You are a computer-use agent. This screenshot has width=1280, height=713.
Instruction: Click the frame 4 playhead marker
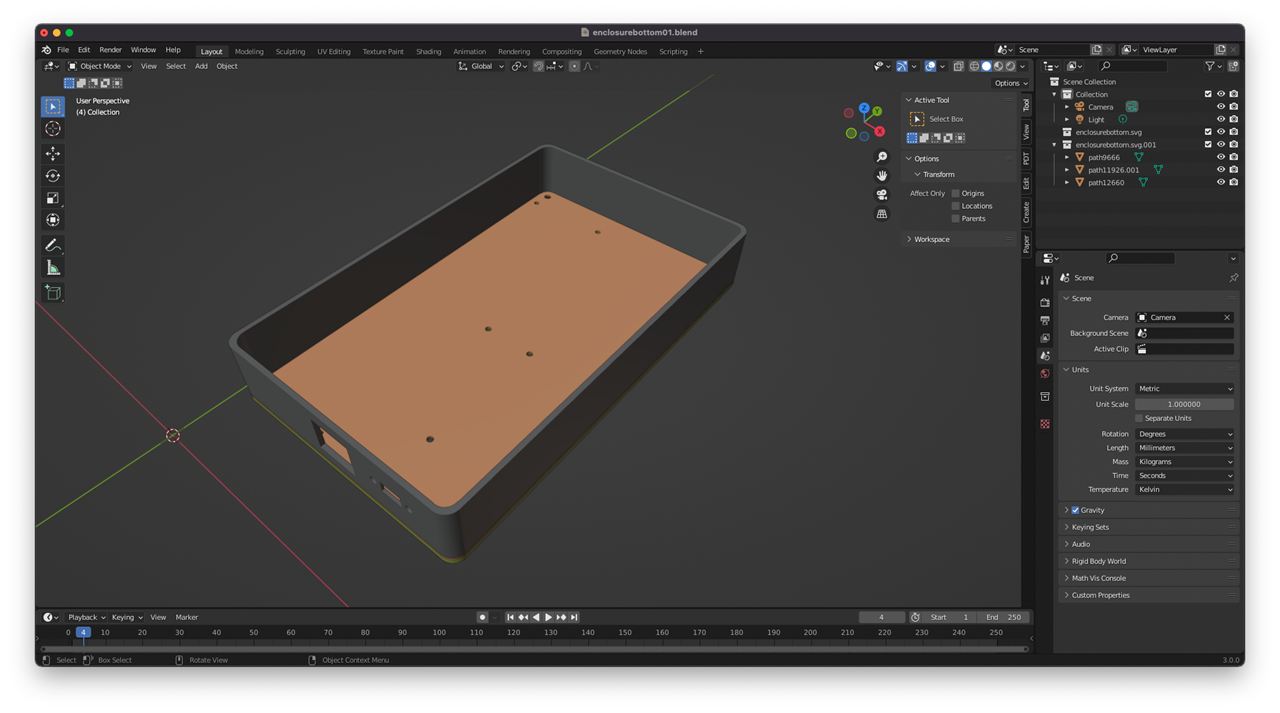[x=84, y=632]
